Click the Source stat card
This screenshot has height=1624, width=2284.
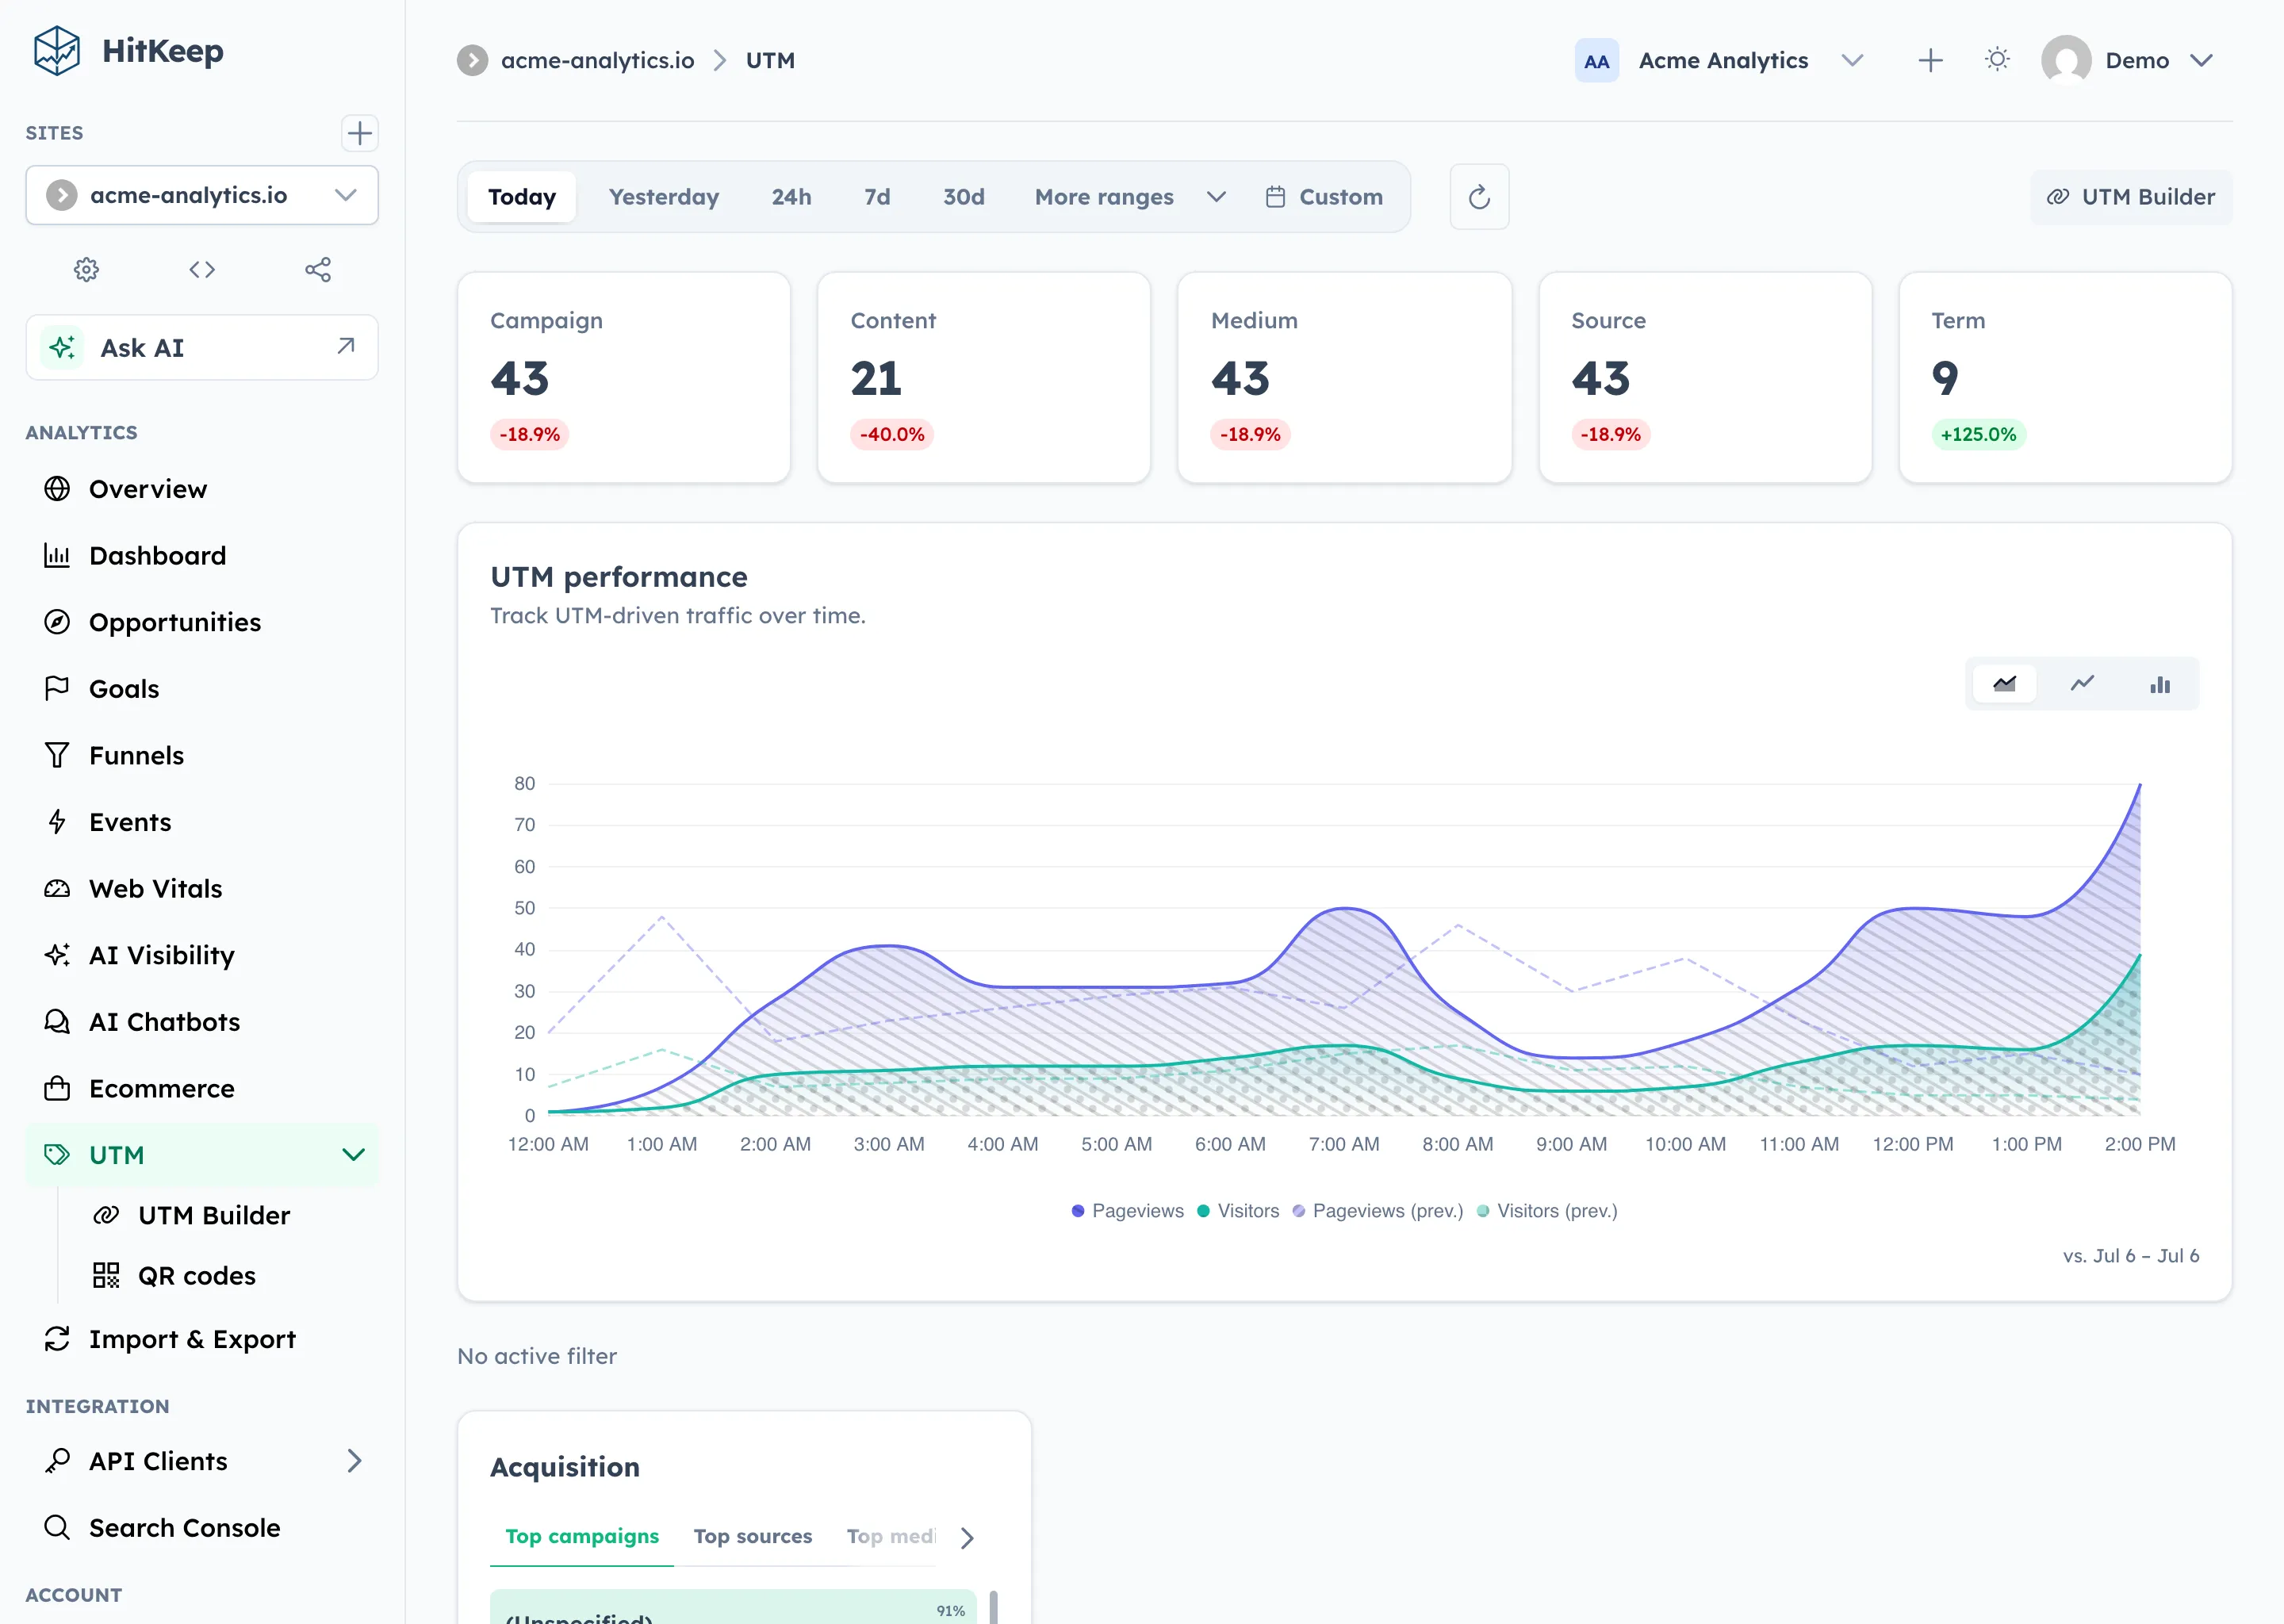(1705, 378)
